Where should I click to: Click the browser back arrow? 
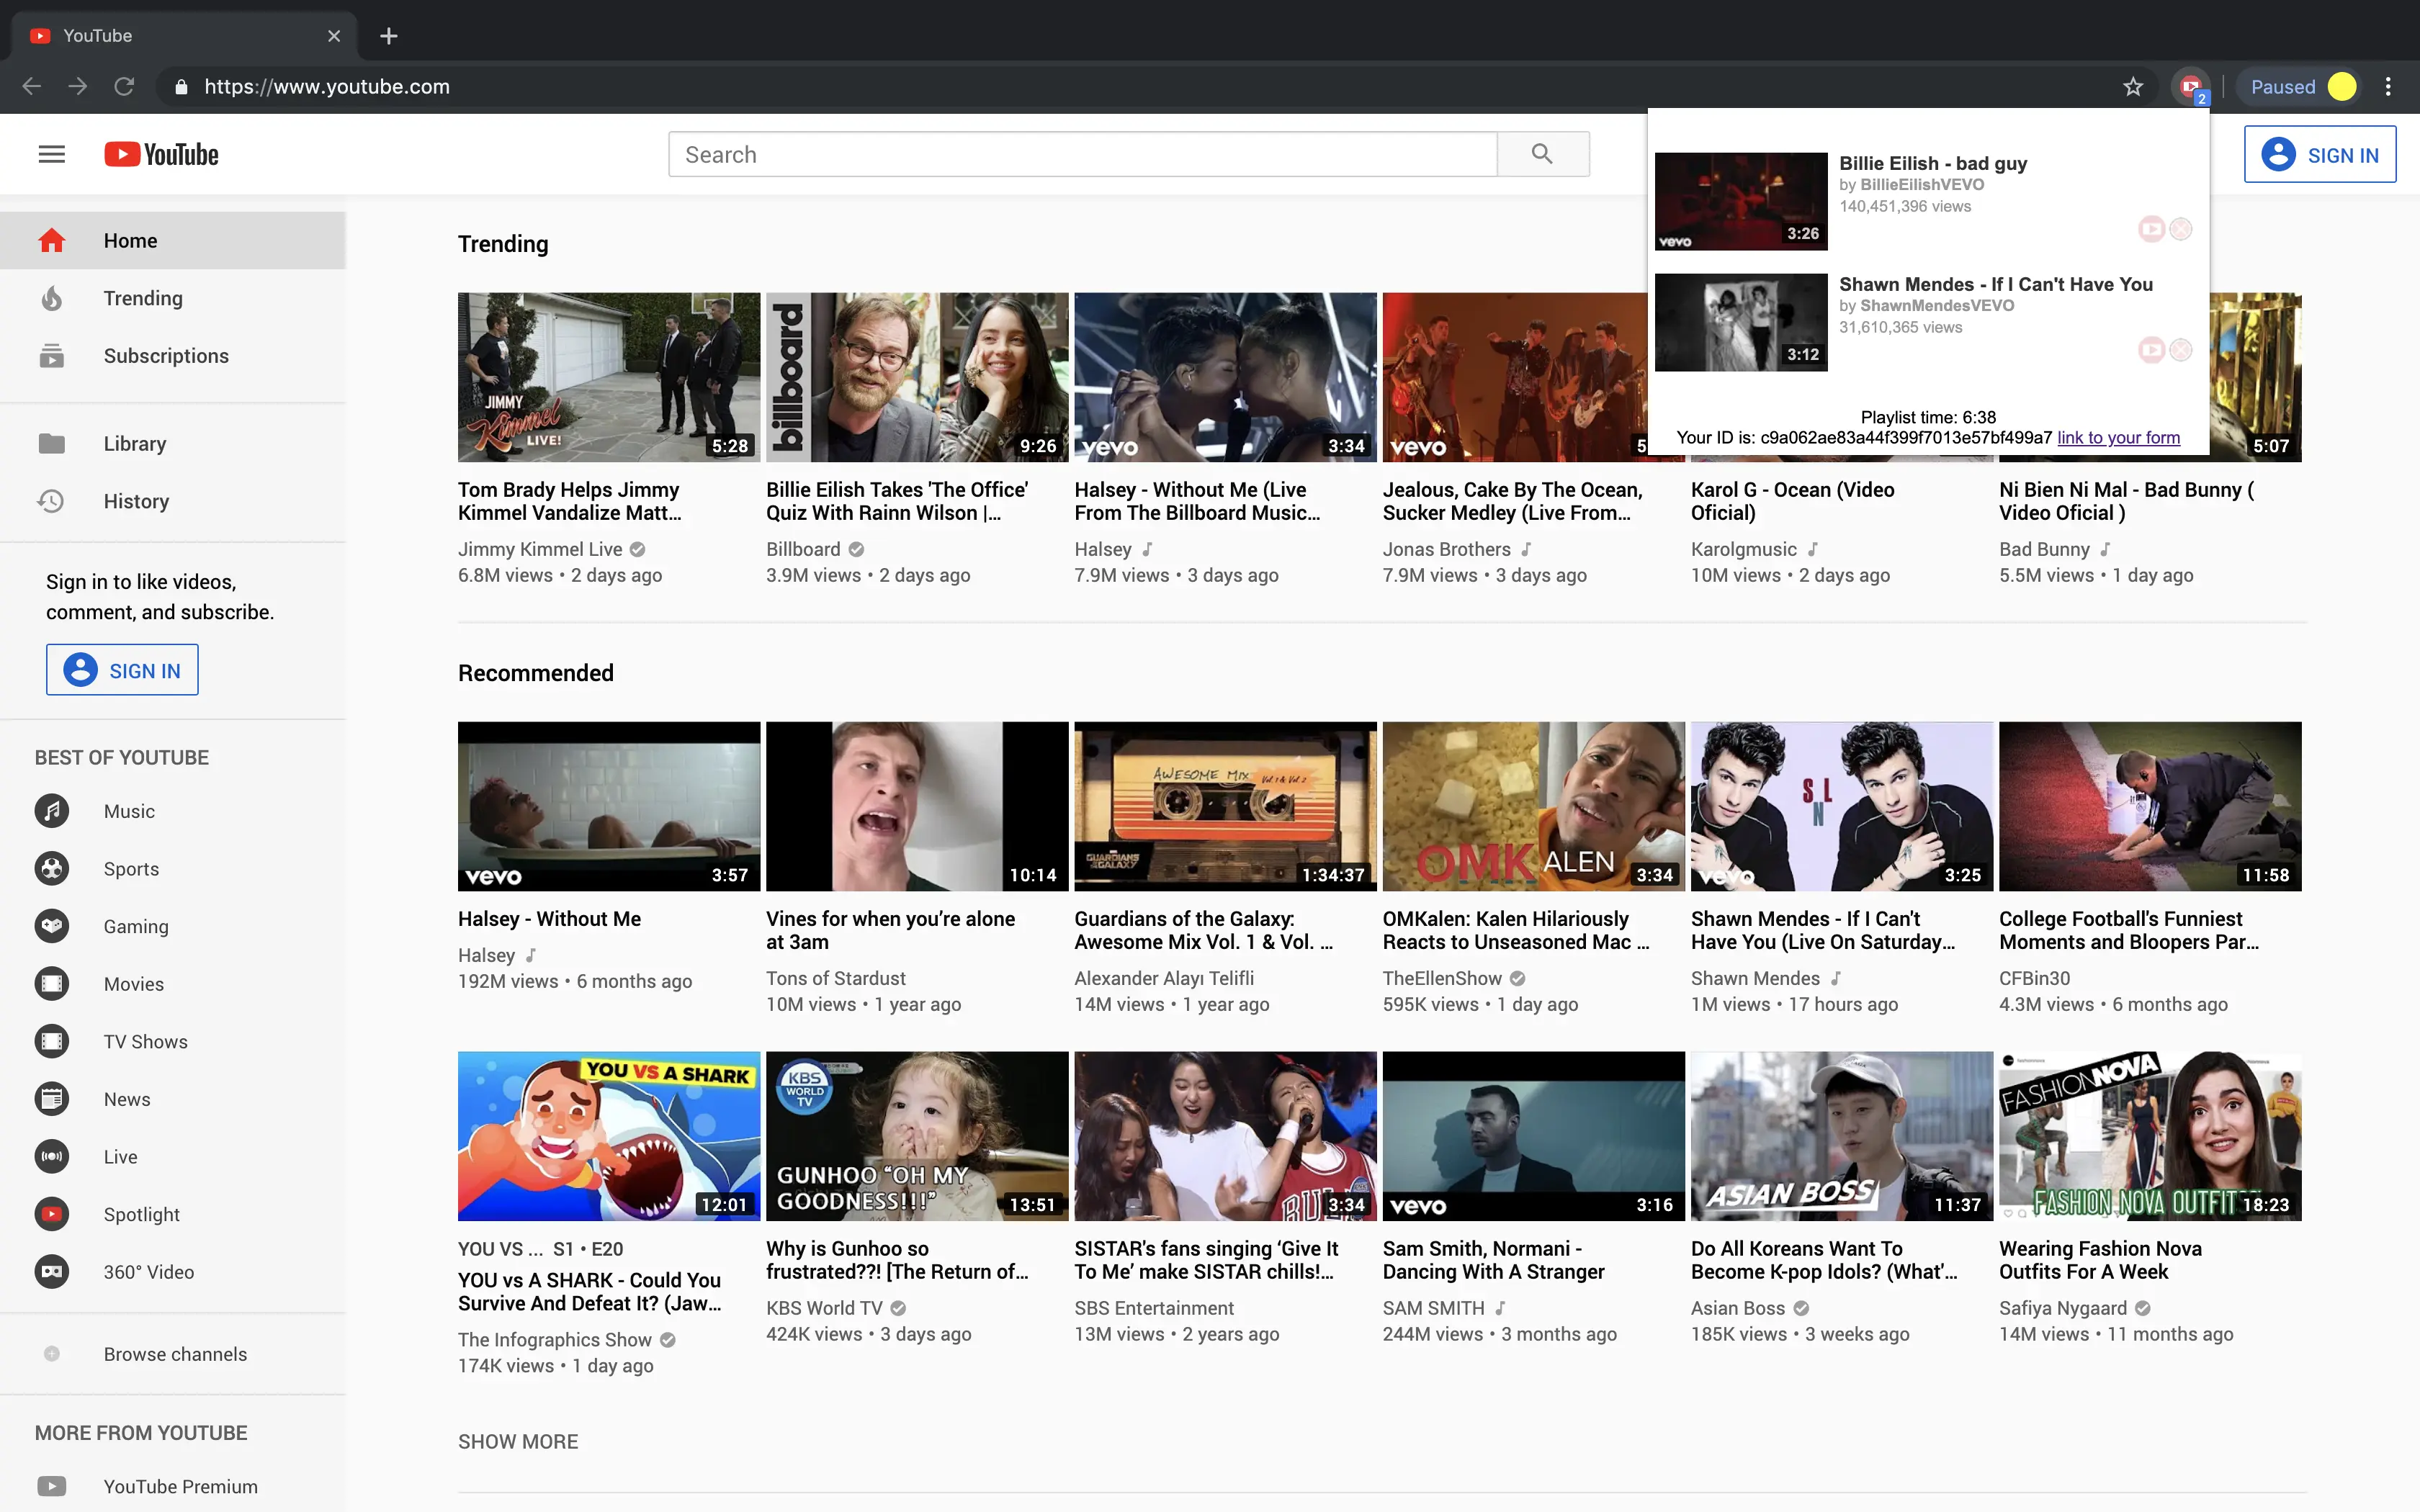[31, 87]
